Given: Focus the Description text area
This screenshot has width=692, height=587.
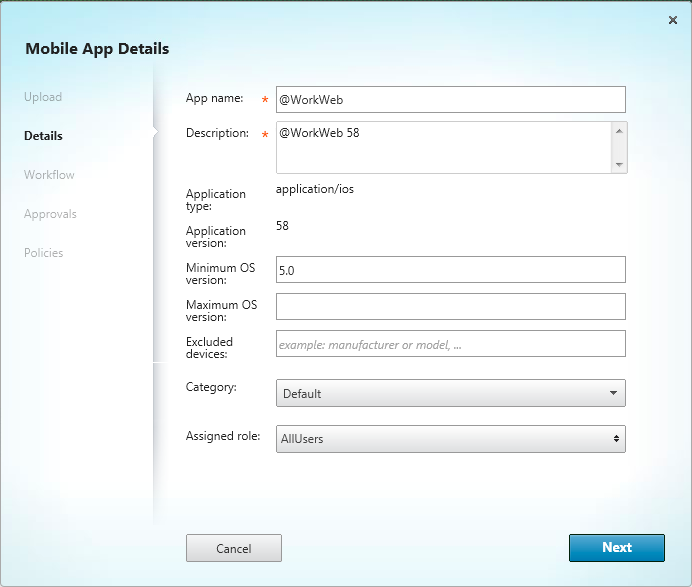Looking at the screenshot, I should (x=442, y=147).
